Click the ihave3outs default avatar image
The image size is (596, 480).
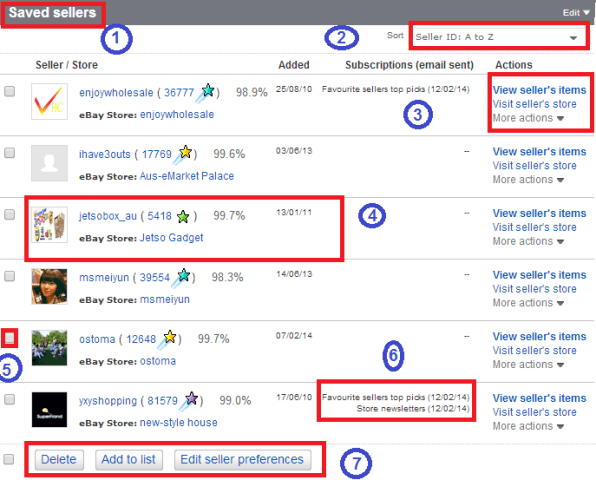49,163
